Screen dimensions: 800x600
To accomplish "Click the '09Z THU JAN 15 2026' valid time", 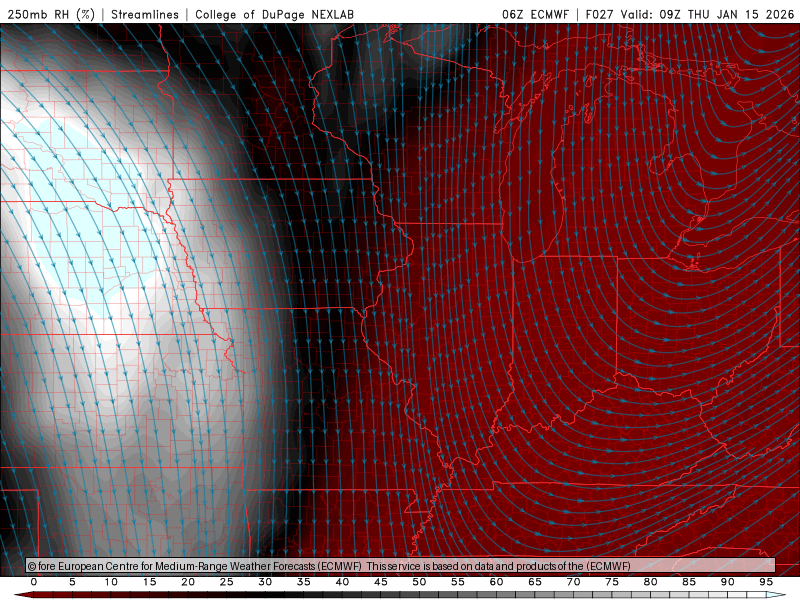I will coord(727,14).
